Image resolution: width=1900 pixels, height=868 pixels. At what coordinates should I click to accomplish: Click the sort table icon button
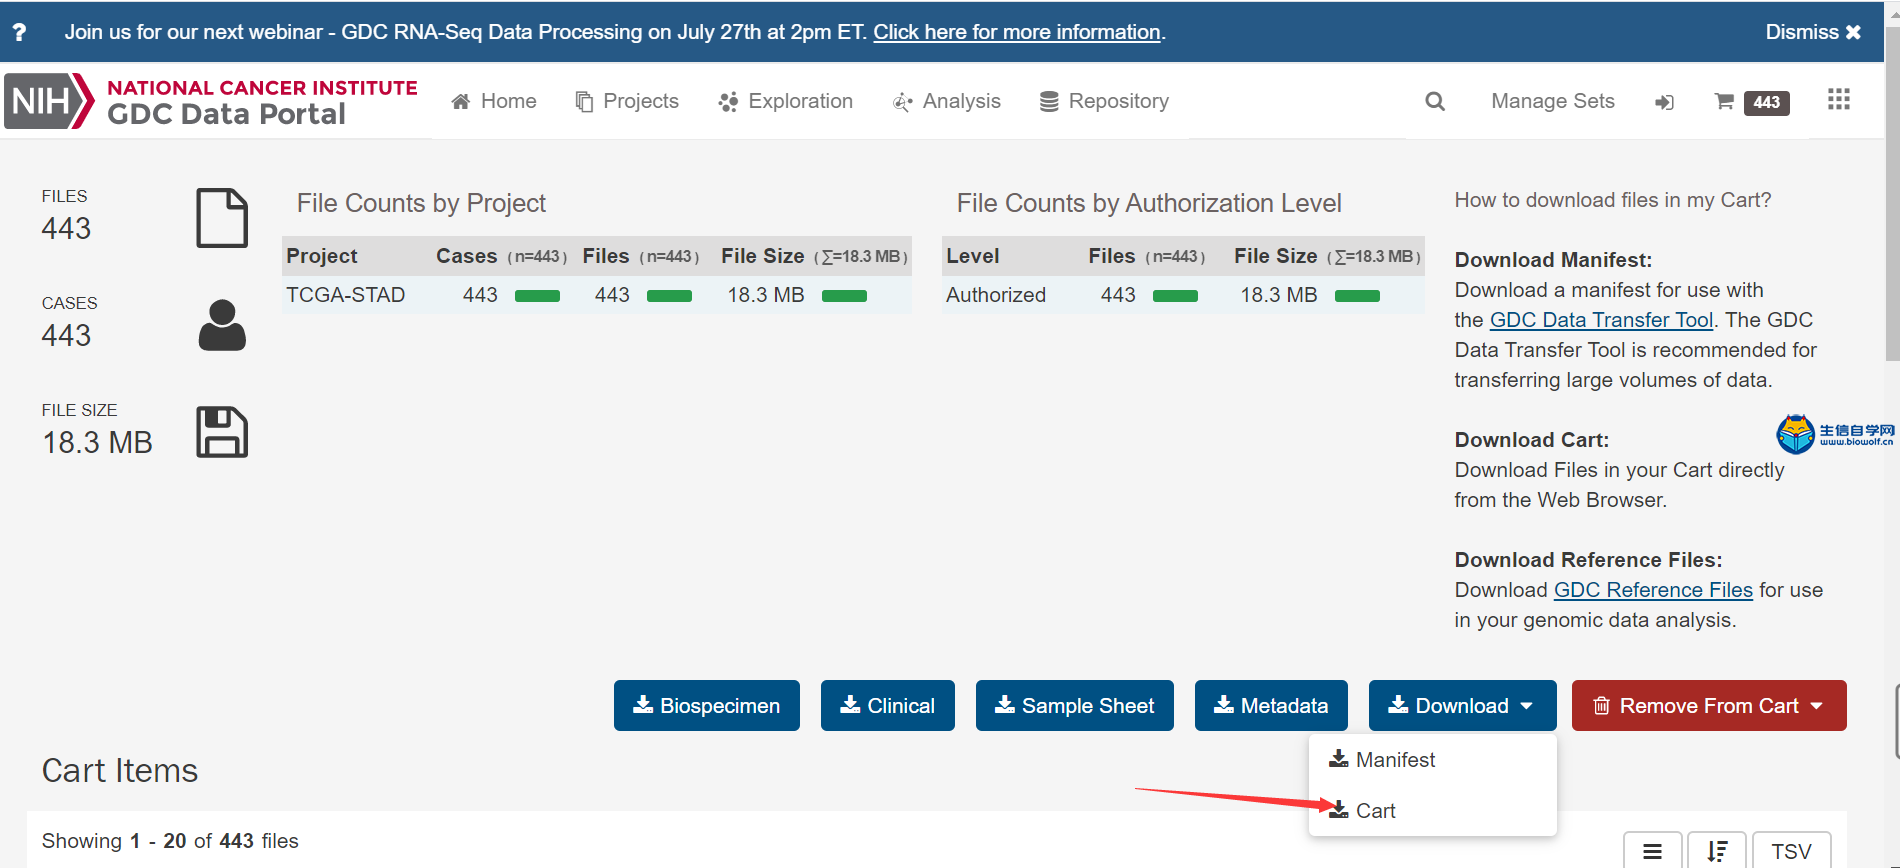(x=1717, y=851)
